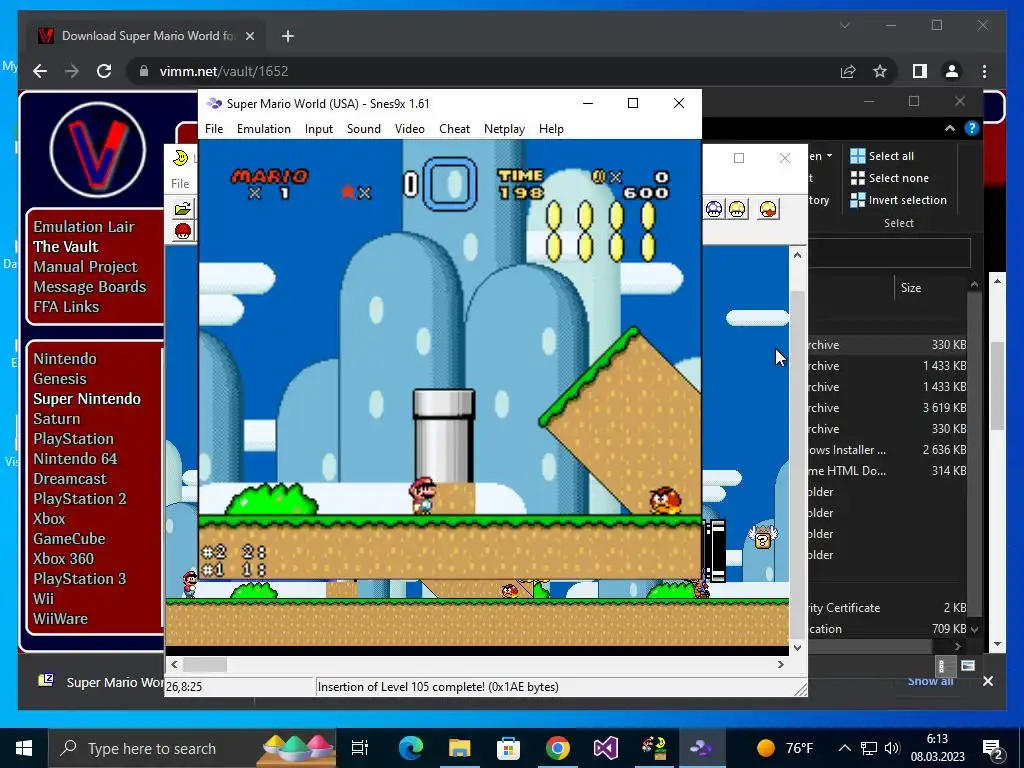Click the yellow mushroom toolbar icon in Lunar Magic
The height and width of the screenshot is (768, 1024).
pyautogui.click(x=737, y=209)
